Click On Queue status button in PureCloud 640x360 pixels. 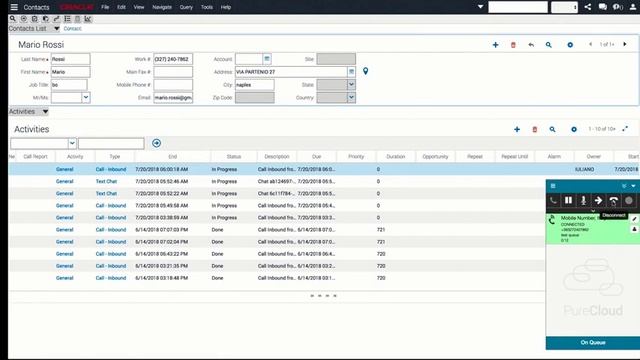[x=593, y=342]
